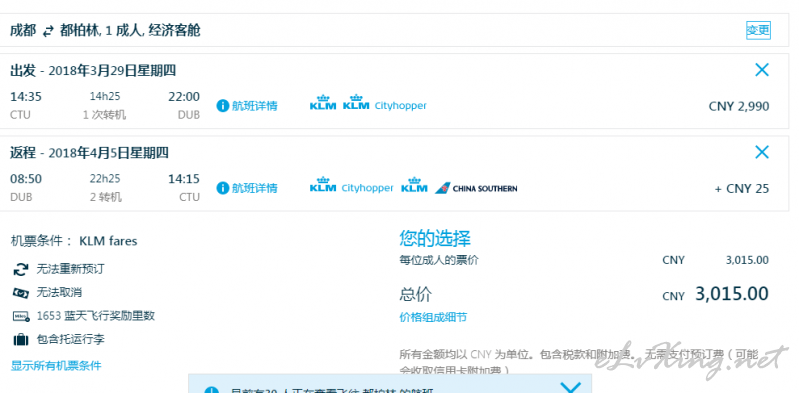The width and height of the screenshot is (799, 393).
Task: Click the return departure time 08:50
Action: tap(26, 179)
